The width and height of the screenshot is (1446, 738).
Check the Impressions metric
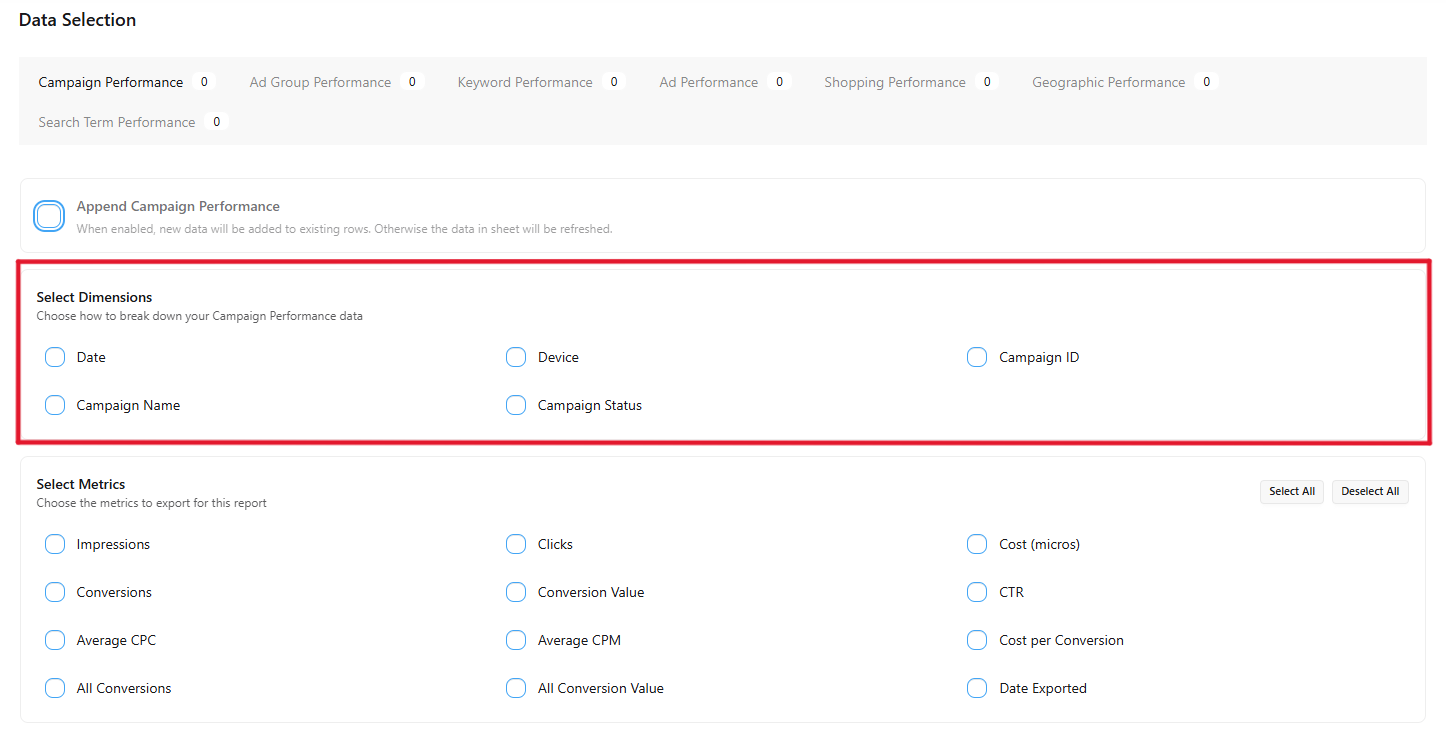pos(55,544)
